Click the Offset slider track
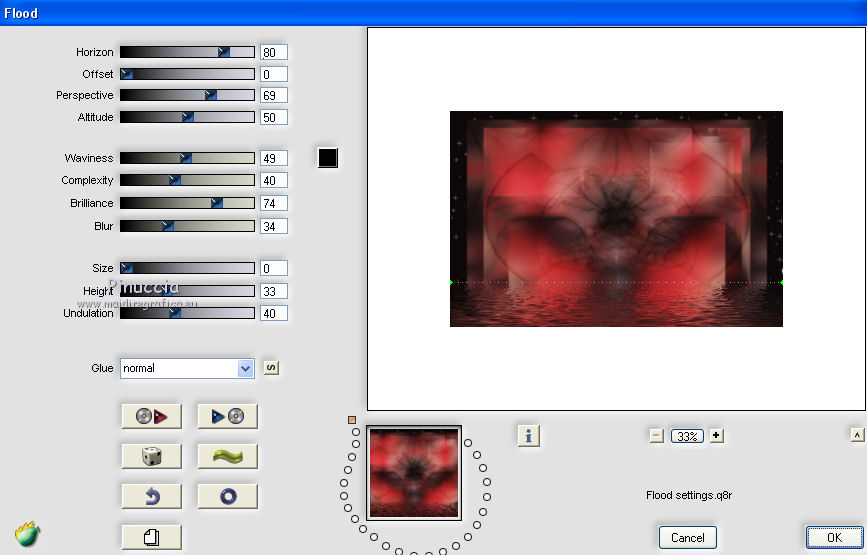This screenshot has height=555, width=867. coord(187,74)
